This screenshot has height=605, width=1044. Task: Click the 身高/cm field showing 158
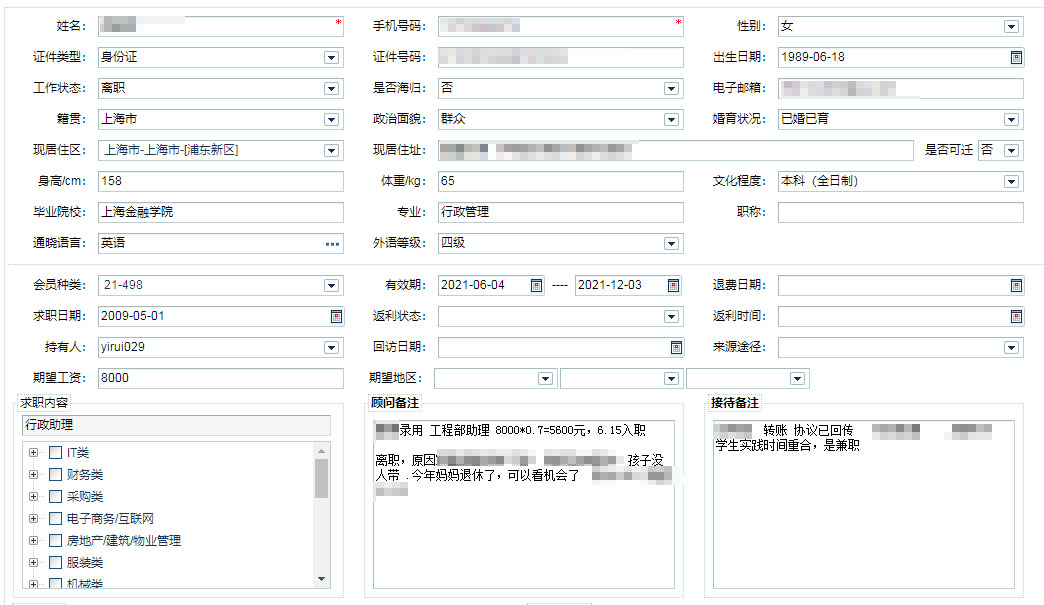[220, 181]
